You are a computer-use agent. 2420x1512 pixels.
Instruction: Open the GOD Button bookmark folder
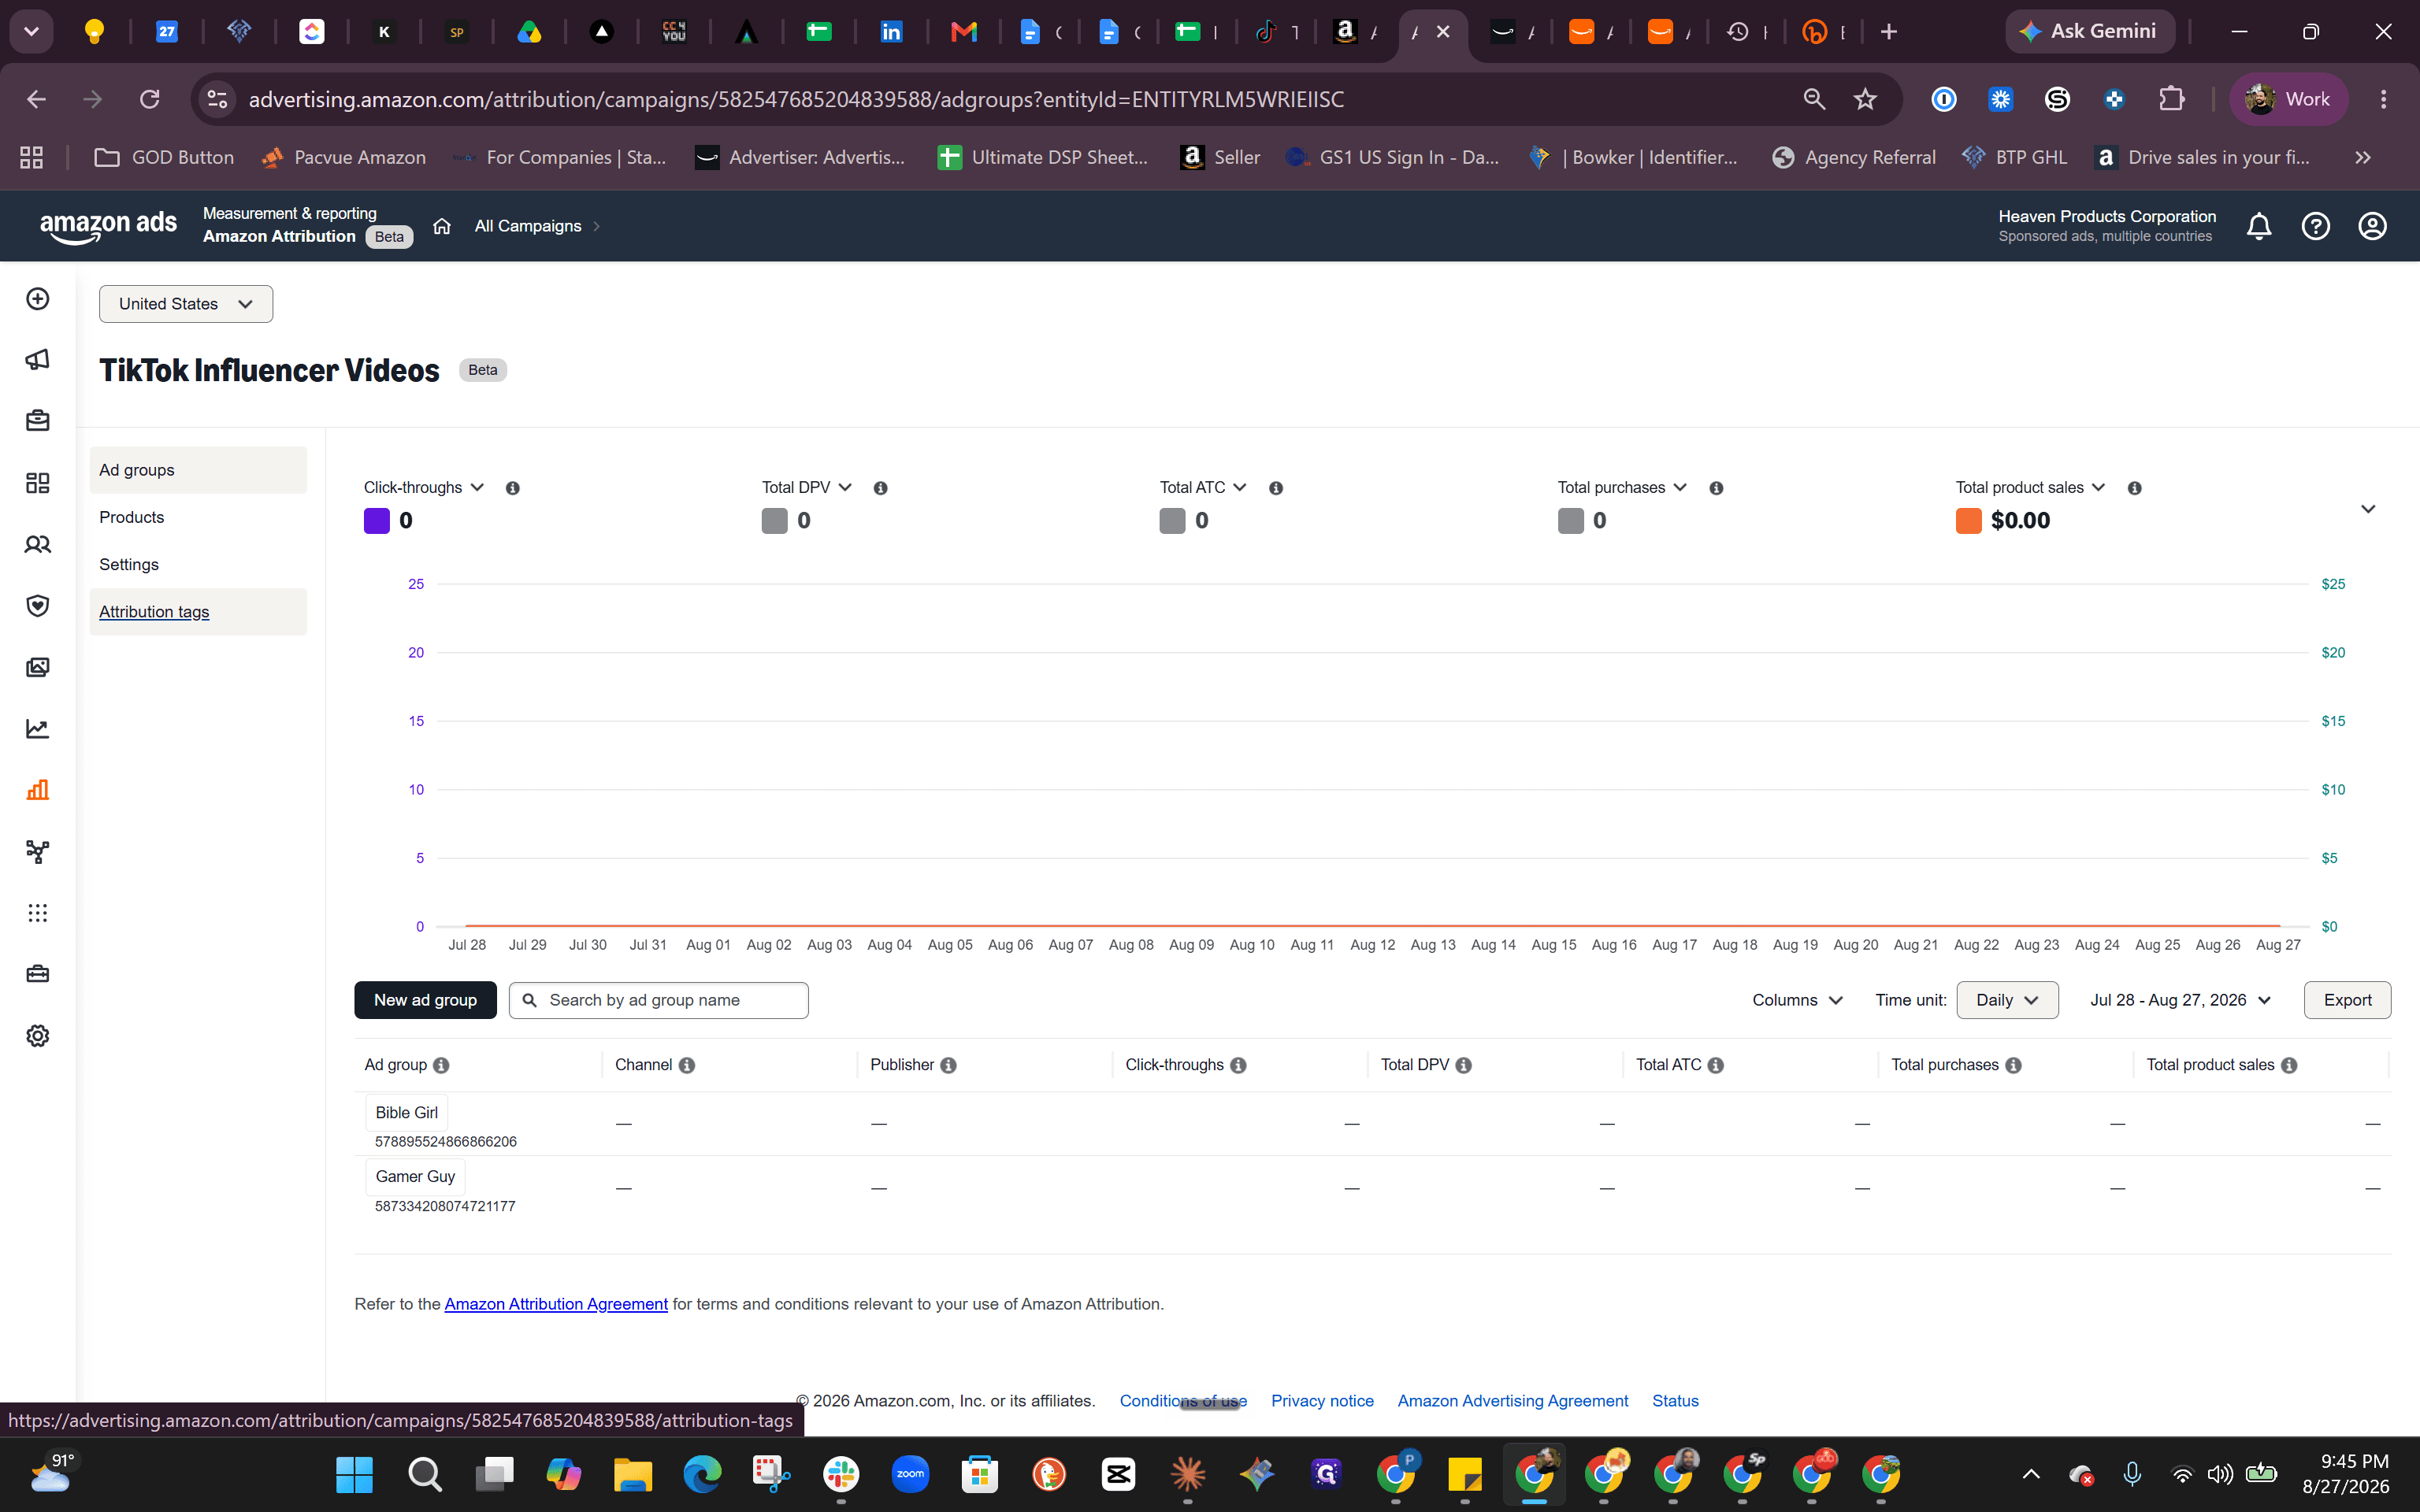[164, 157]
